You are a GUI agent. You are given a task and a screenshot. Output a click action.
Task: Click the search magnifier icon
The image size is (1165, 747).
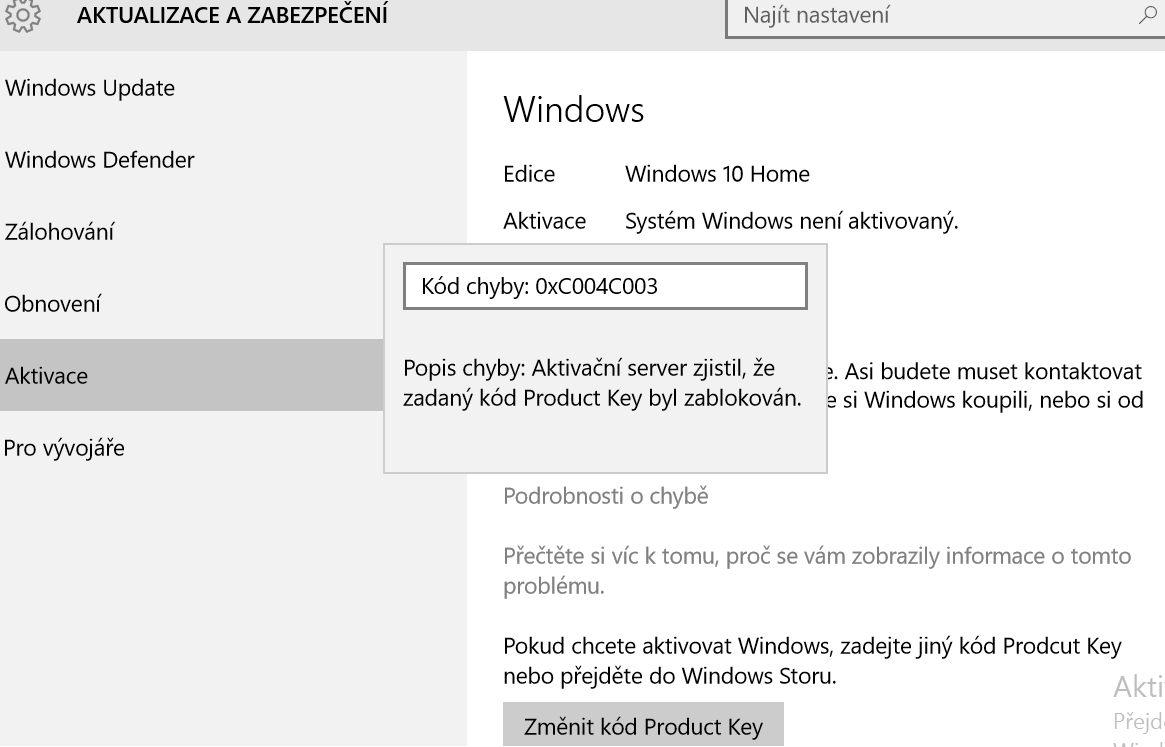(x=1147, y=16)
